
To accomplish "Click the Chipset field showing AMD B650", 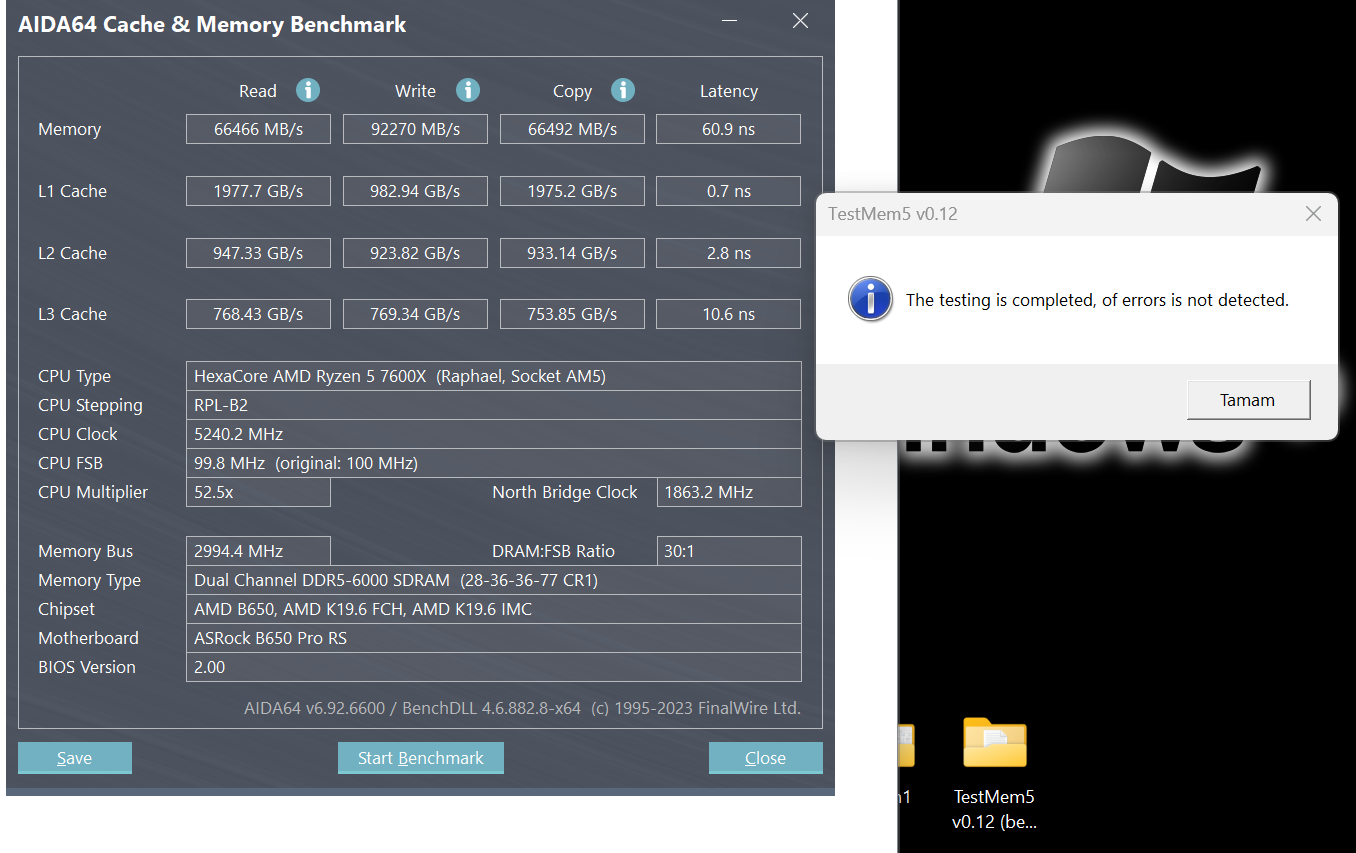I will [x=494, y=609].
